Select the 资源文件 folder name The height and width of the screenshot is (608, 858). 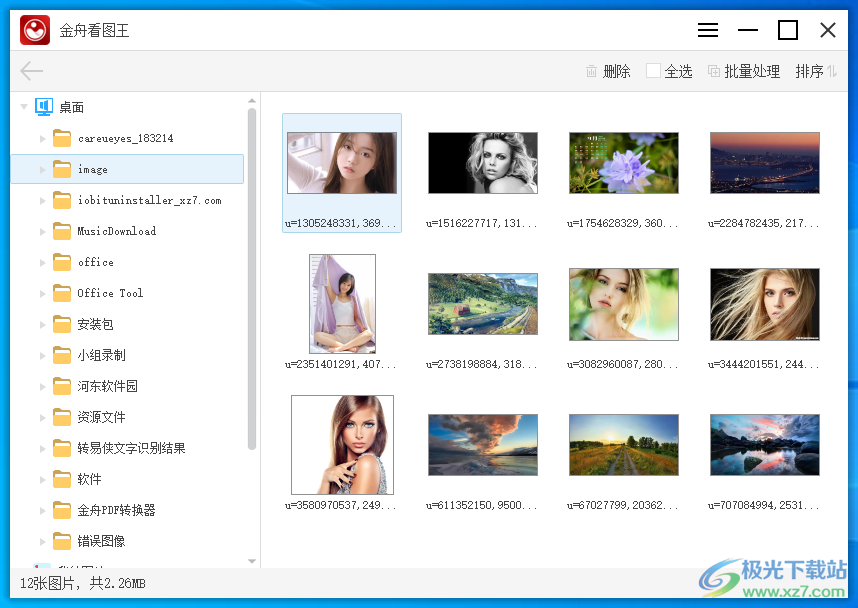pos(101,417)
